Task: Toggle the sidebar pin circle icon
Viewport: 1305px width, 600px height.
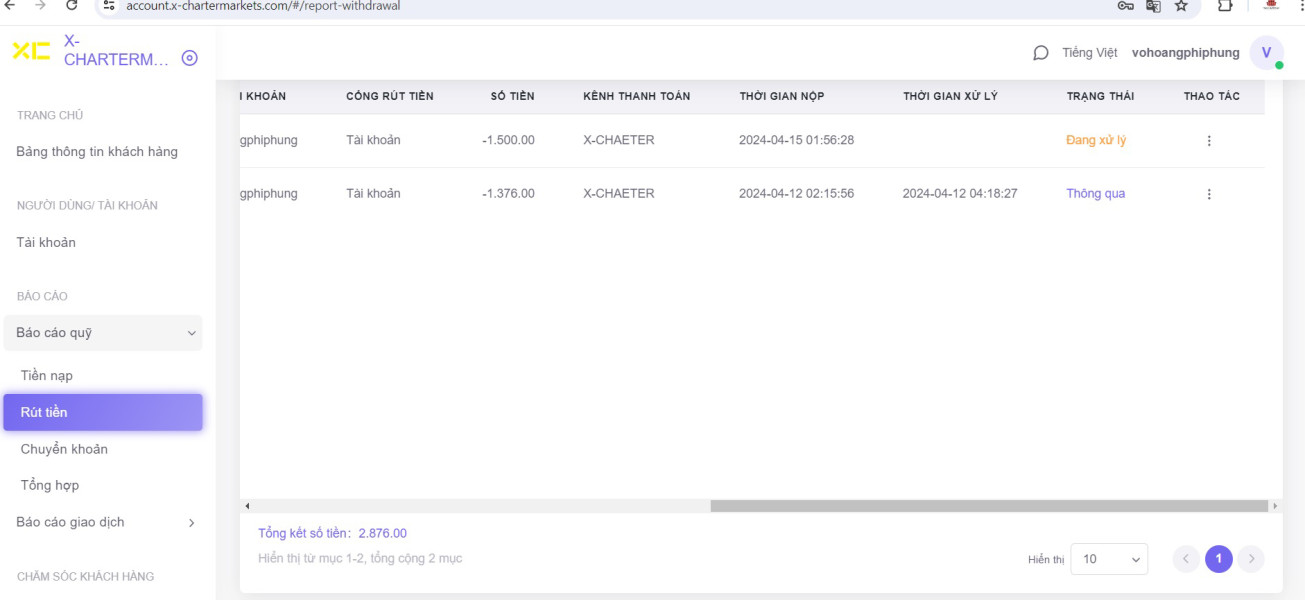Action: (190, 58)
